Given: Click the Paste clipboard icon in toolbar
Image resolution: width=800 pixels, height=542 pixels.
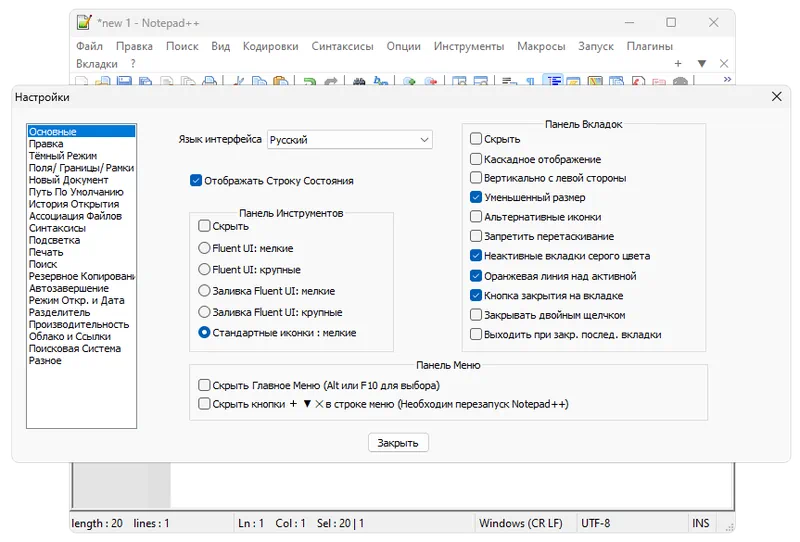Looking at the screenshot, I should (280, 81).
